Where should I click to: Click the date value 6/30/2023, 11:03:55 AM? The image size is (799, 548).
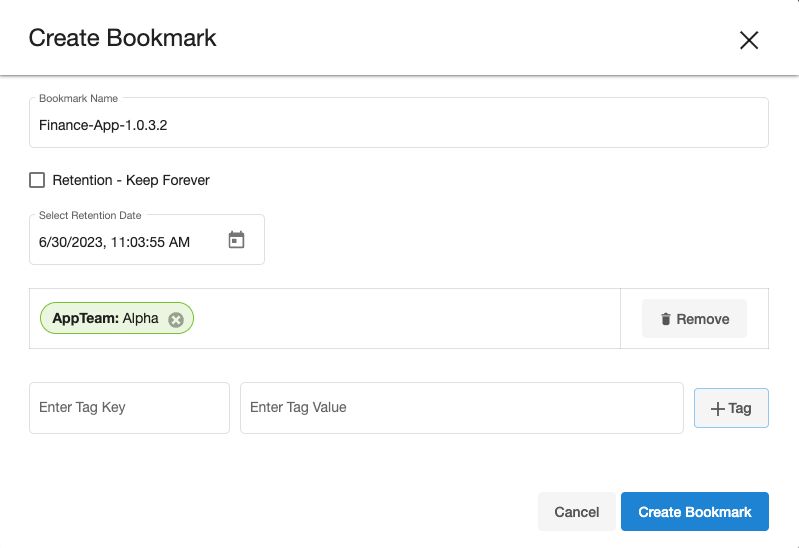(114, 242)
